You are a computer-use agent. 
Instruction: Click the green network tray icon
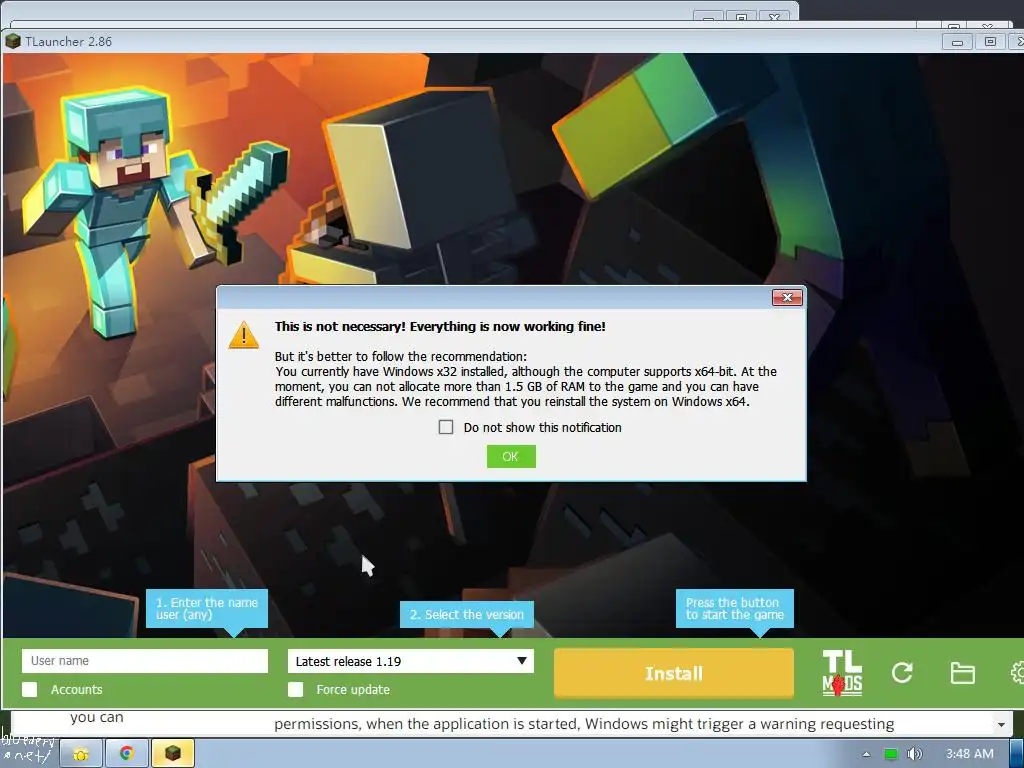(891, 754)
